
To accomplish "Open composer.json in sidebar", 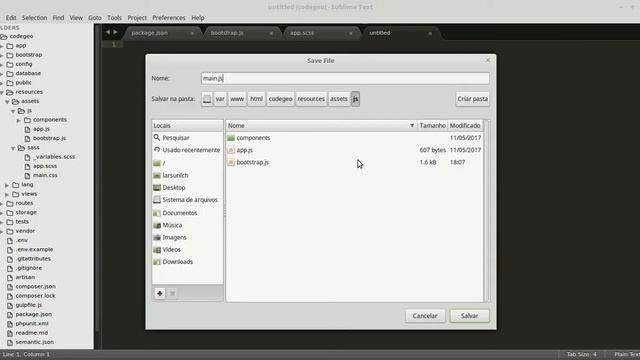I will point(31,287).
